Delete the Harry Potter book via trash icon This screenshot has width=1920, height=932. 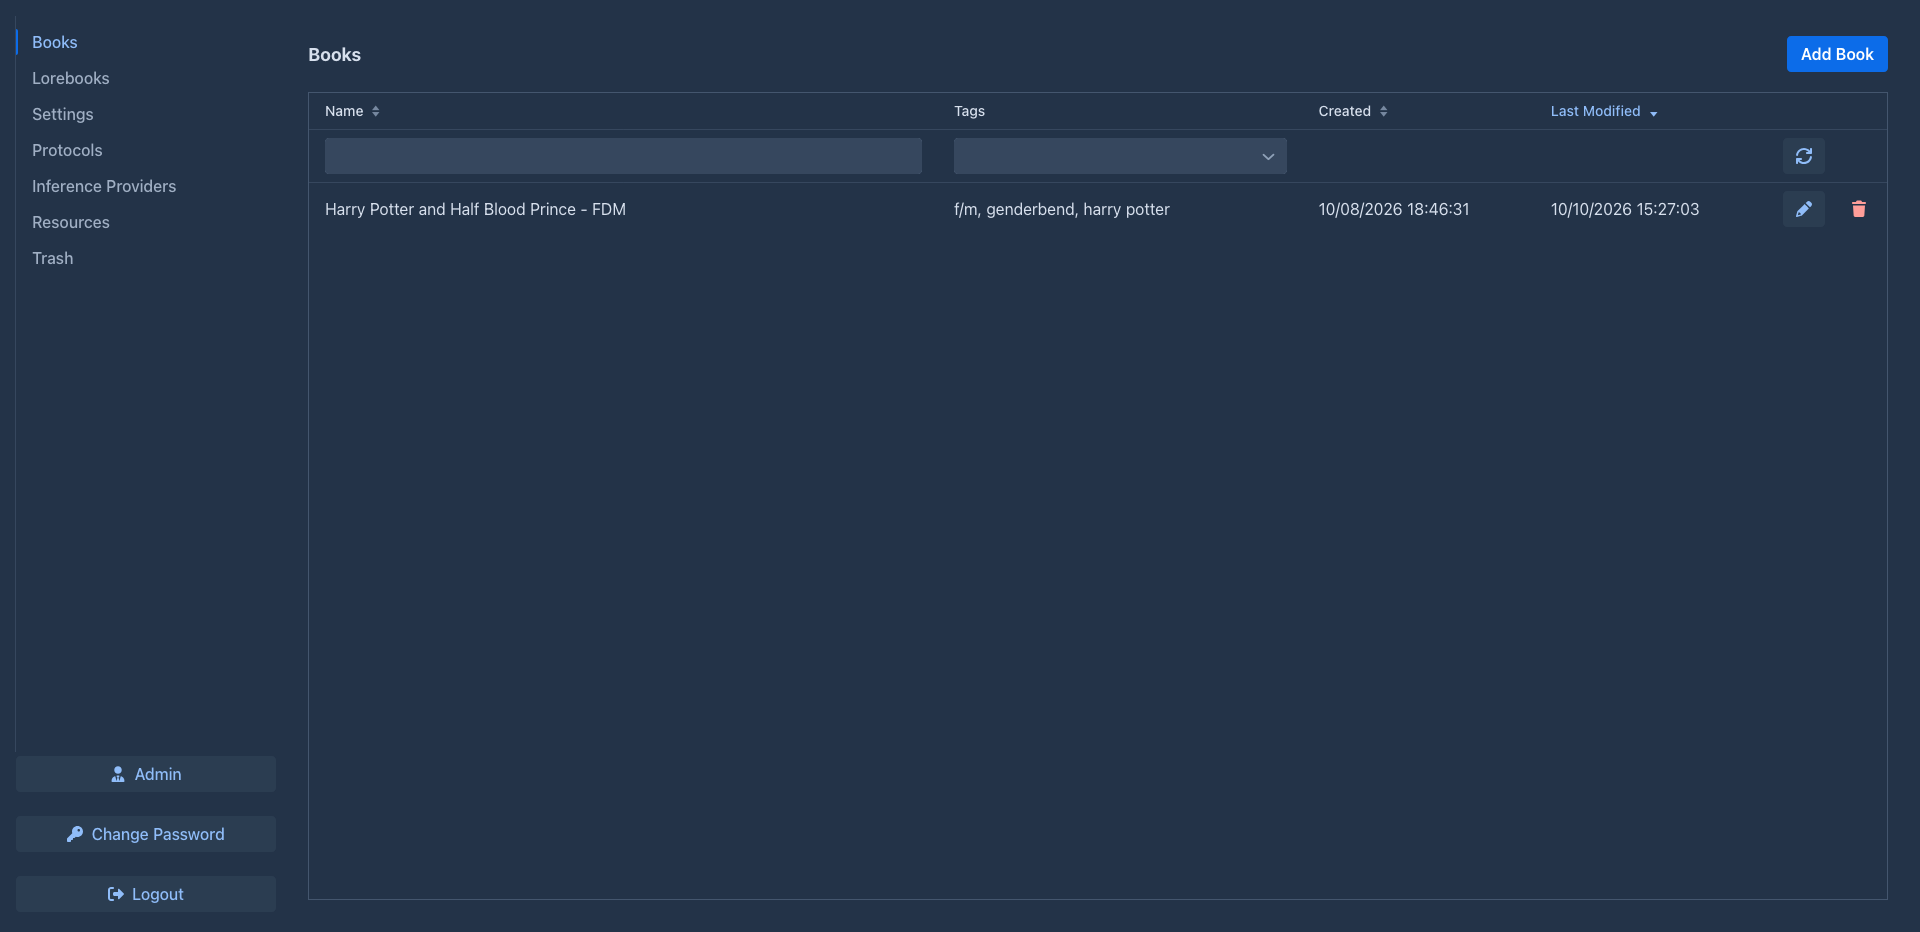pos(1858,209)
